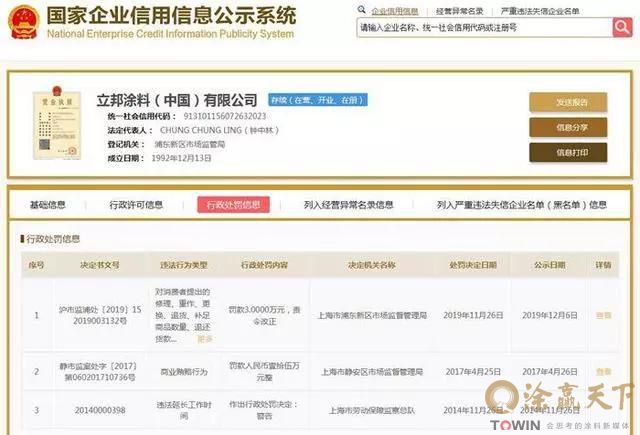Image resolution: width=640 pixels, height=435 pixels.
Task: Switch to the 基础信息 tab
Action: click(x=48, y=205)
